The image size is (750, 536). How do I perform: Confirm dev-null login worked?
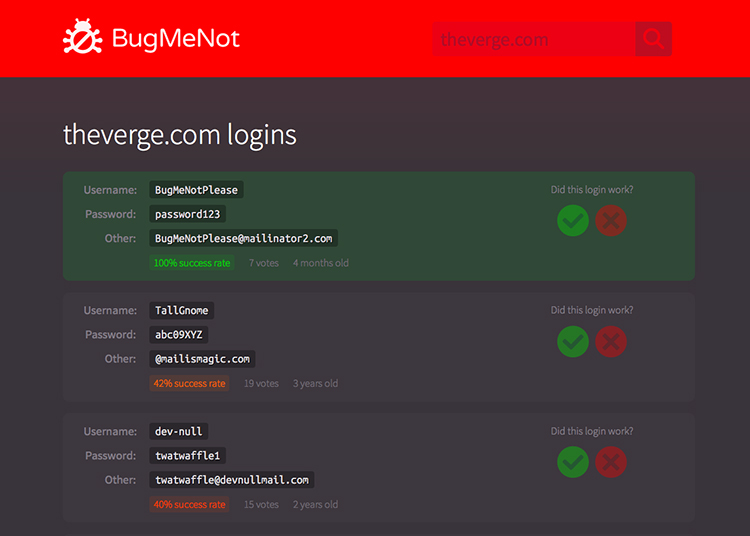(573, 462)
